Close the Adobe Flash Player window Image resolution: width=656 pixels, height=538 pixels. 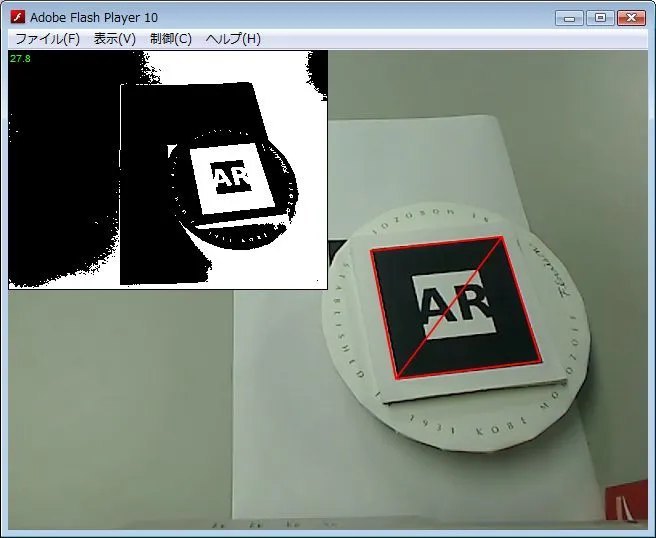coord(631,18)
